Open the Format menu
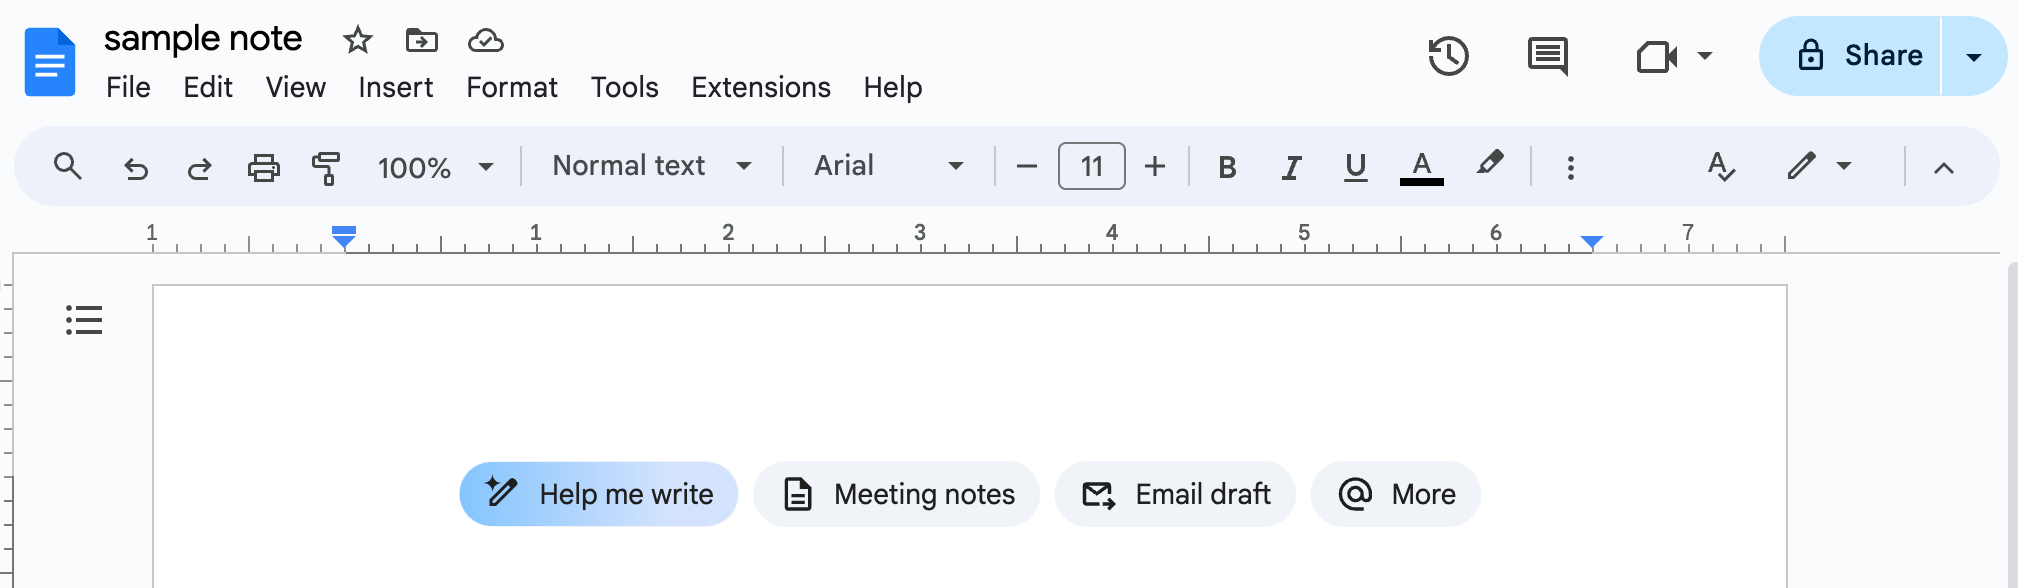The image size is (2018, 588). pyautogui.click(x=511, y=88)
